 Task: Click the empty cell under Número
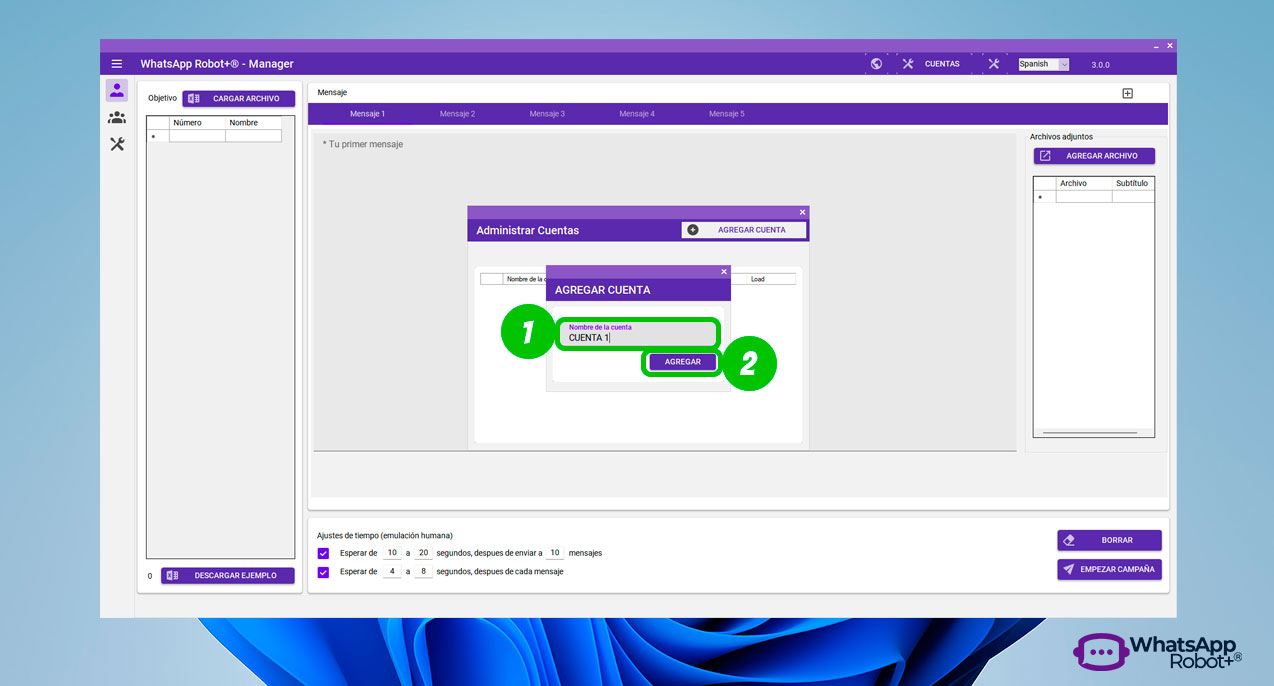197,136
